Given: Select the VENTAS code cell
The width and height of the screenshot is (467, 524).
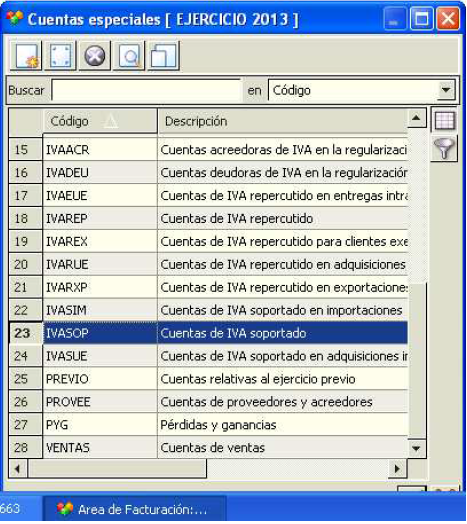Looking at the screenshot, I should pos(100,447).
